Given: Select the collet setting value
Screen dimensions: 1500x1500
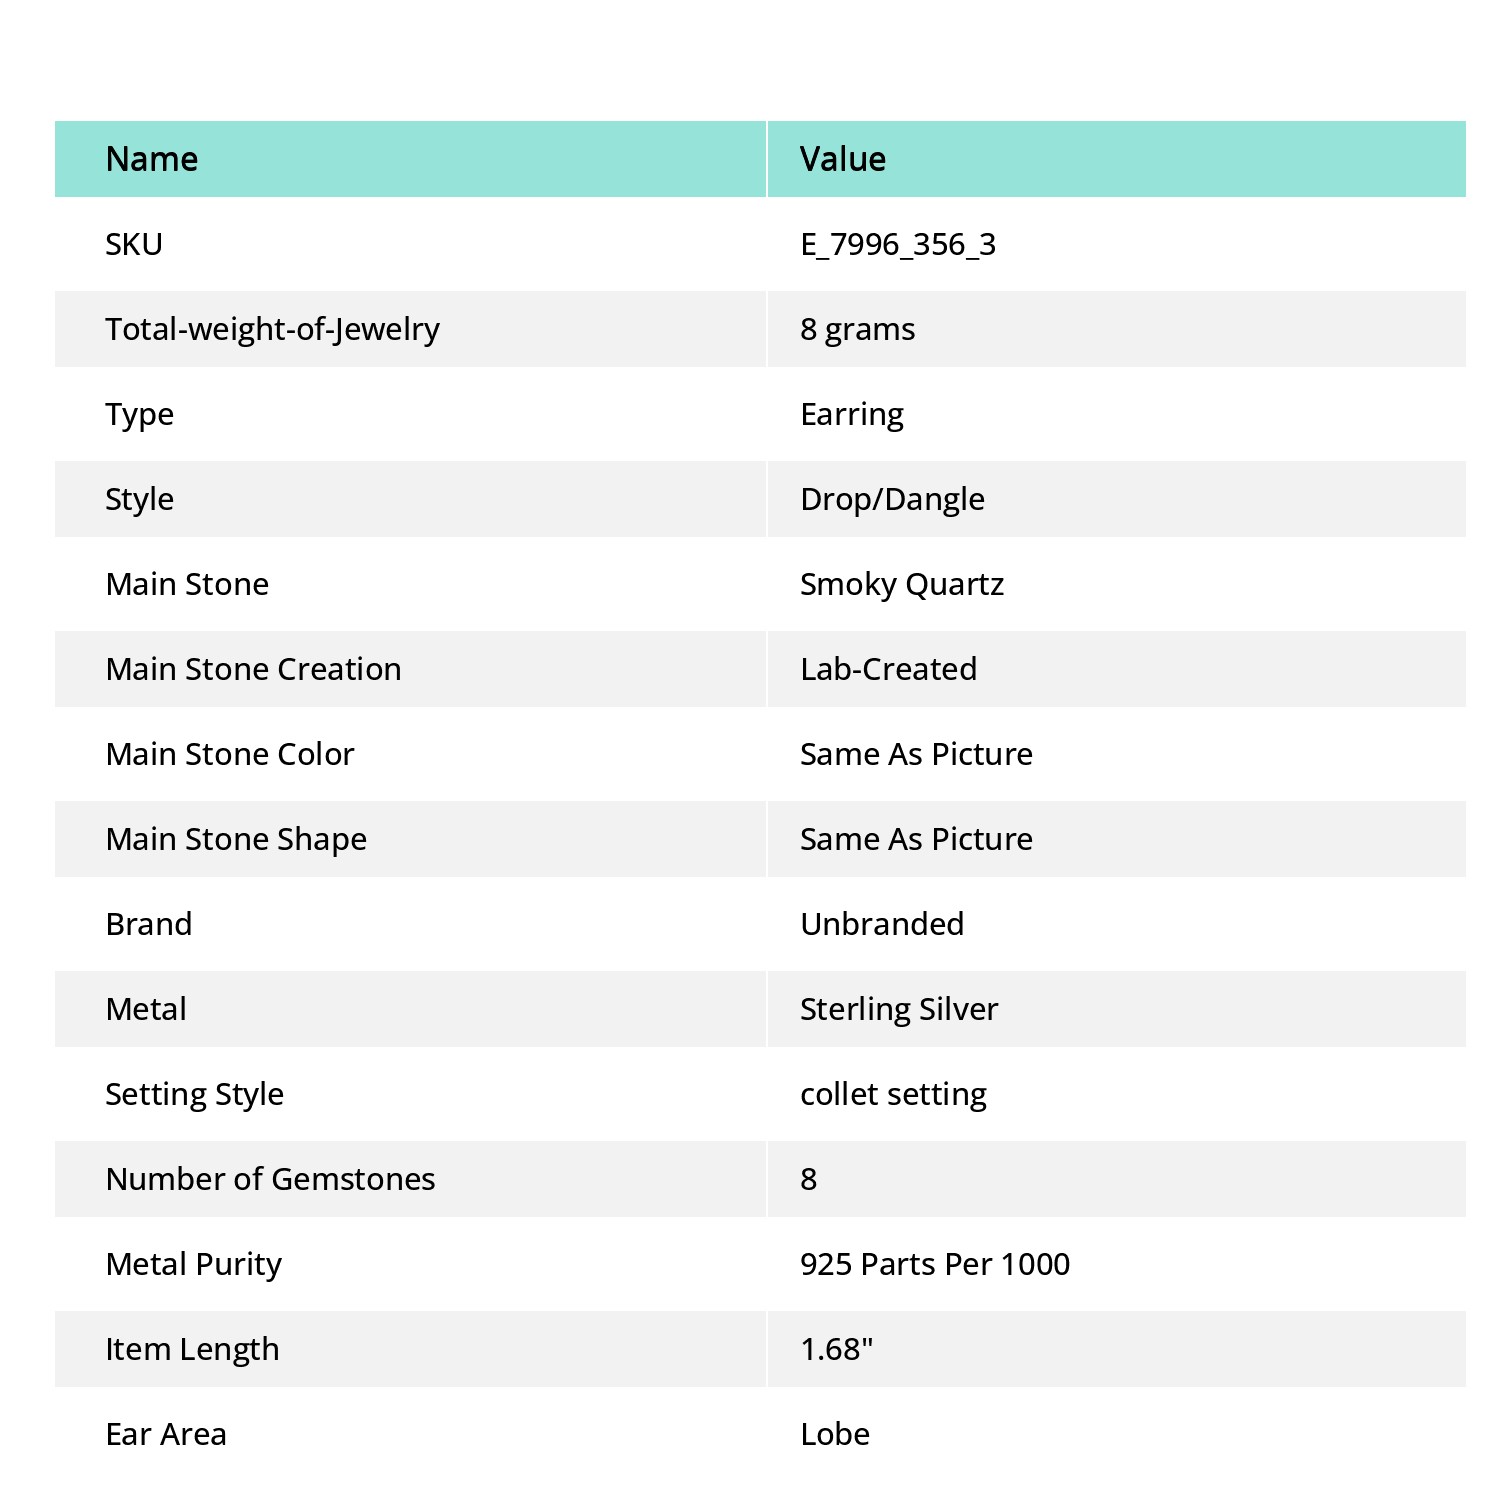Looking at the screenshot, I should tap(893, 1094).
